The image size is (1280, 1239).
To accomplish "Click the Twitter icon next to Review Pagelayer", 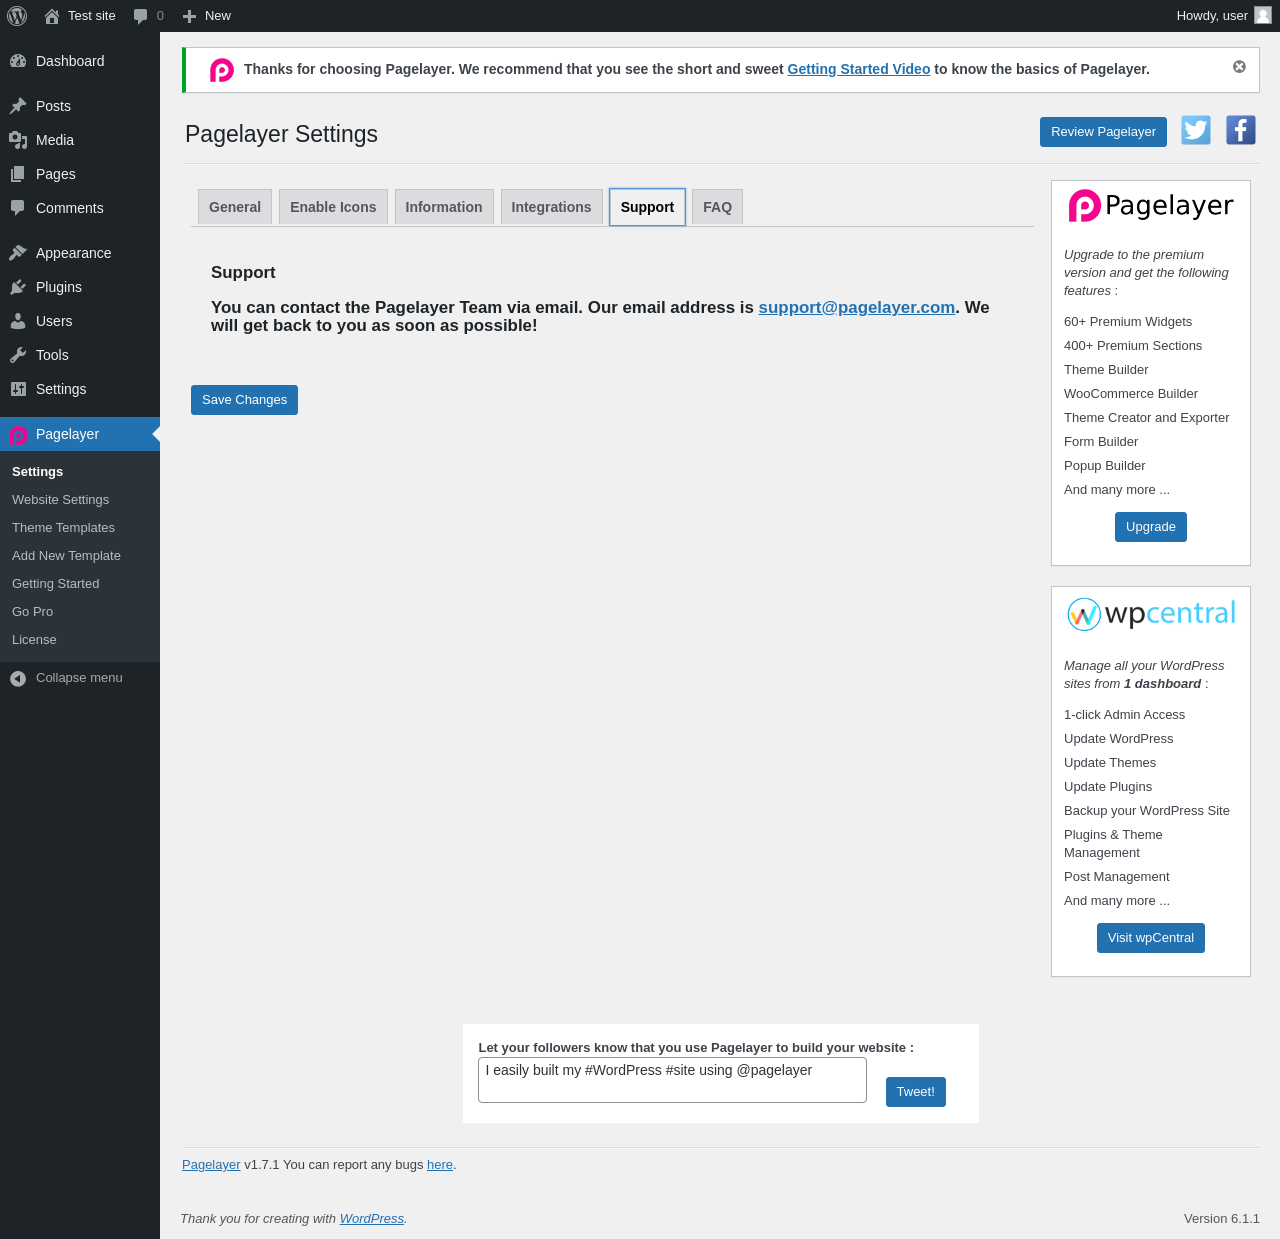I will pyautogui.click(x=1196, y=130).
